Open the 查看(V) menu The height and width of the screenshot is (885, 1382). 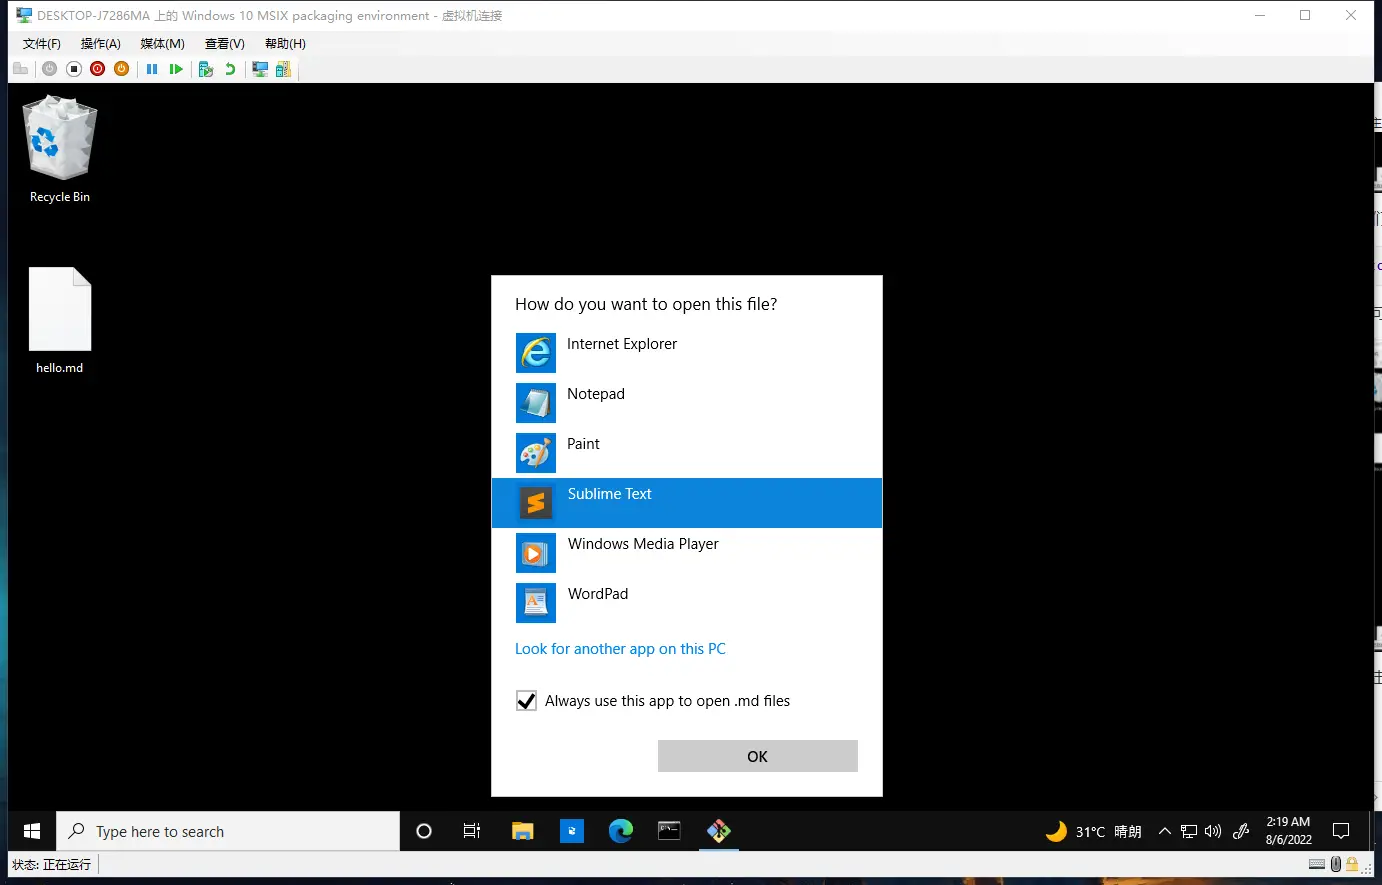[x=224, y=44]
